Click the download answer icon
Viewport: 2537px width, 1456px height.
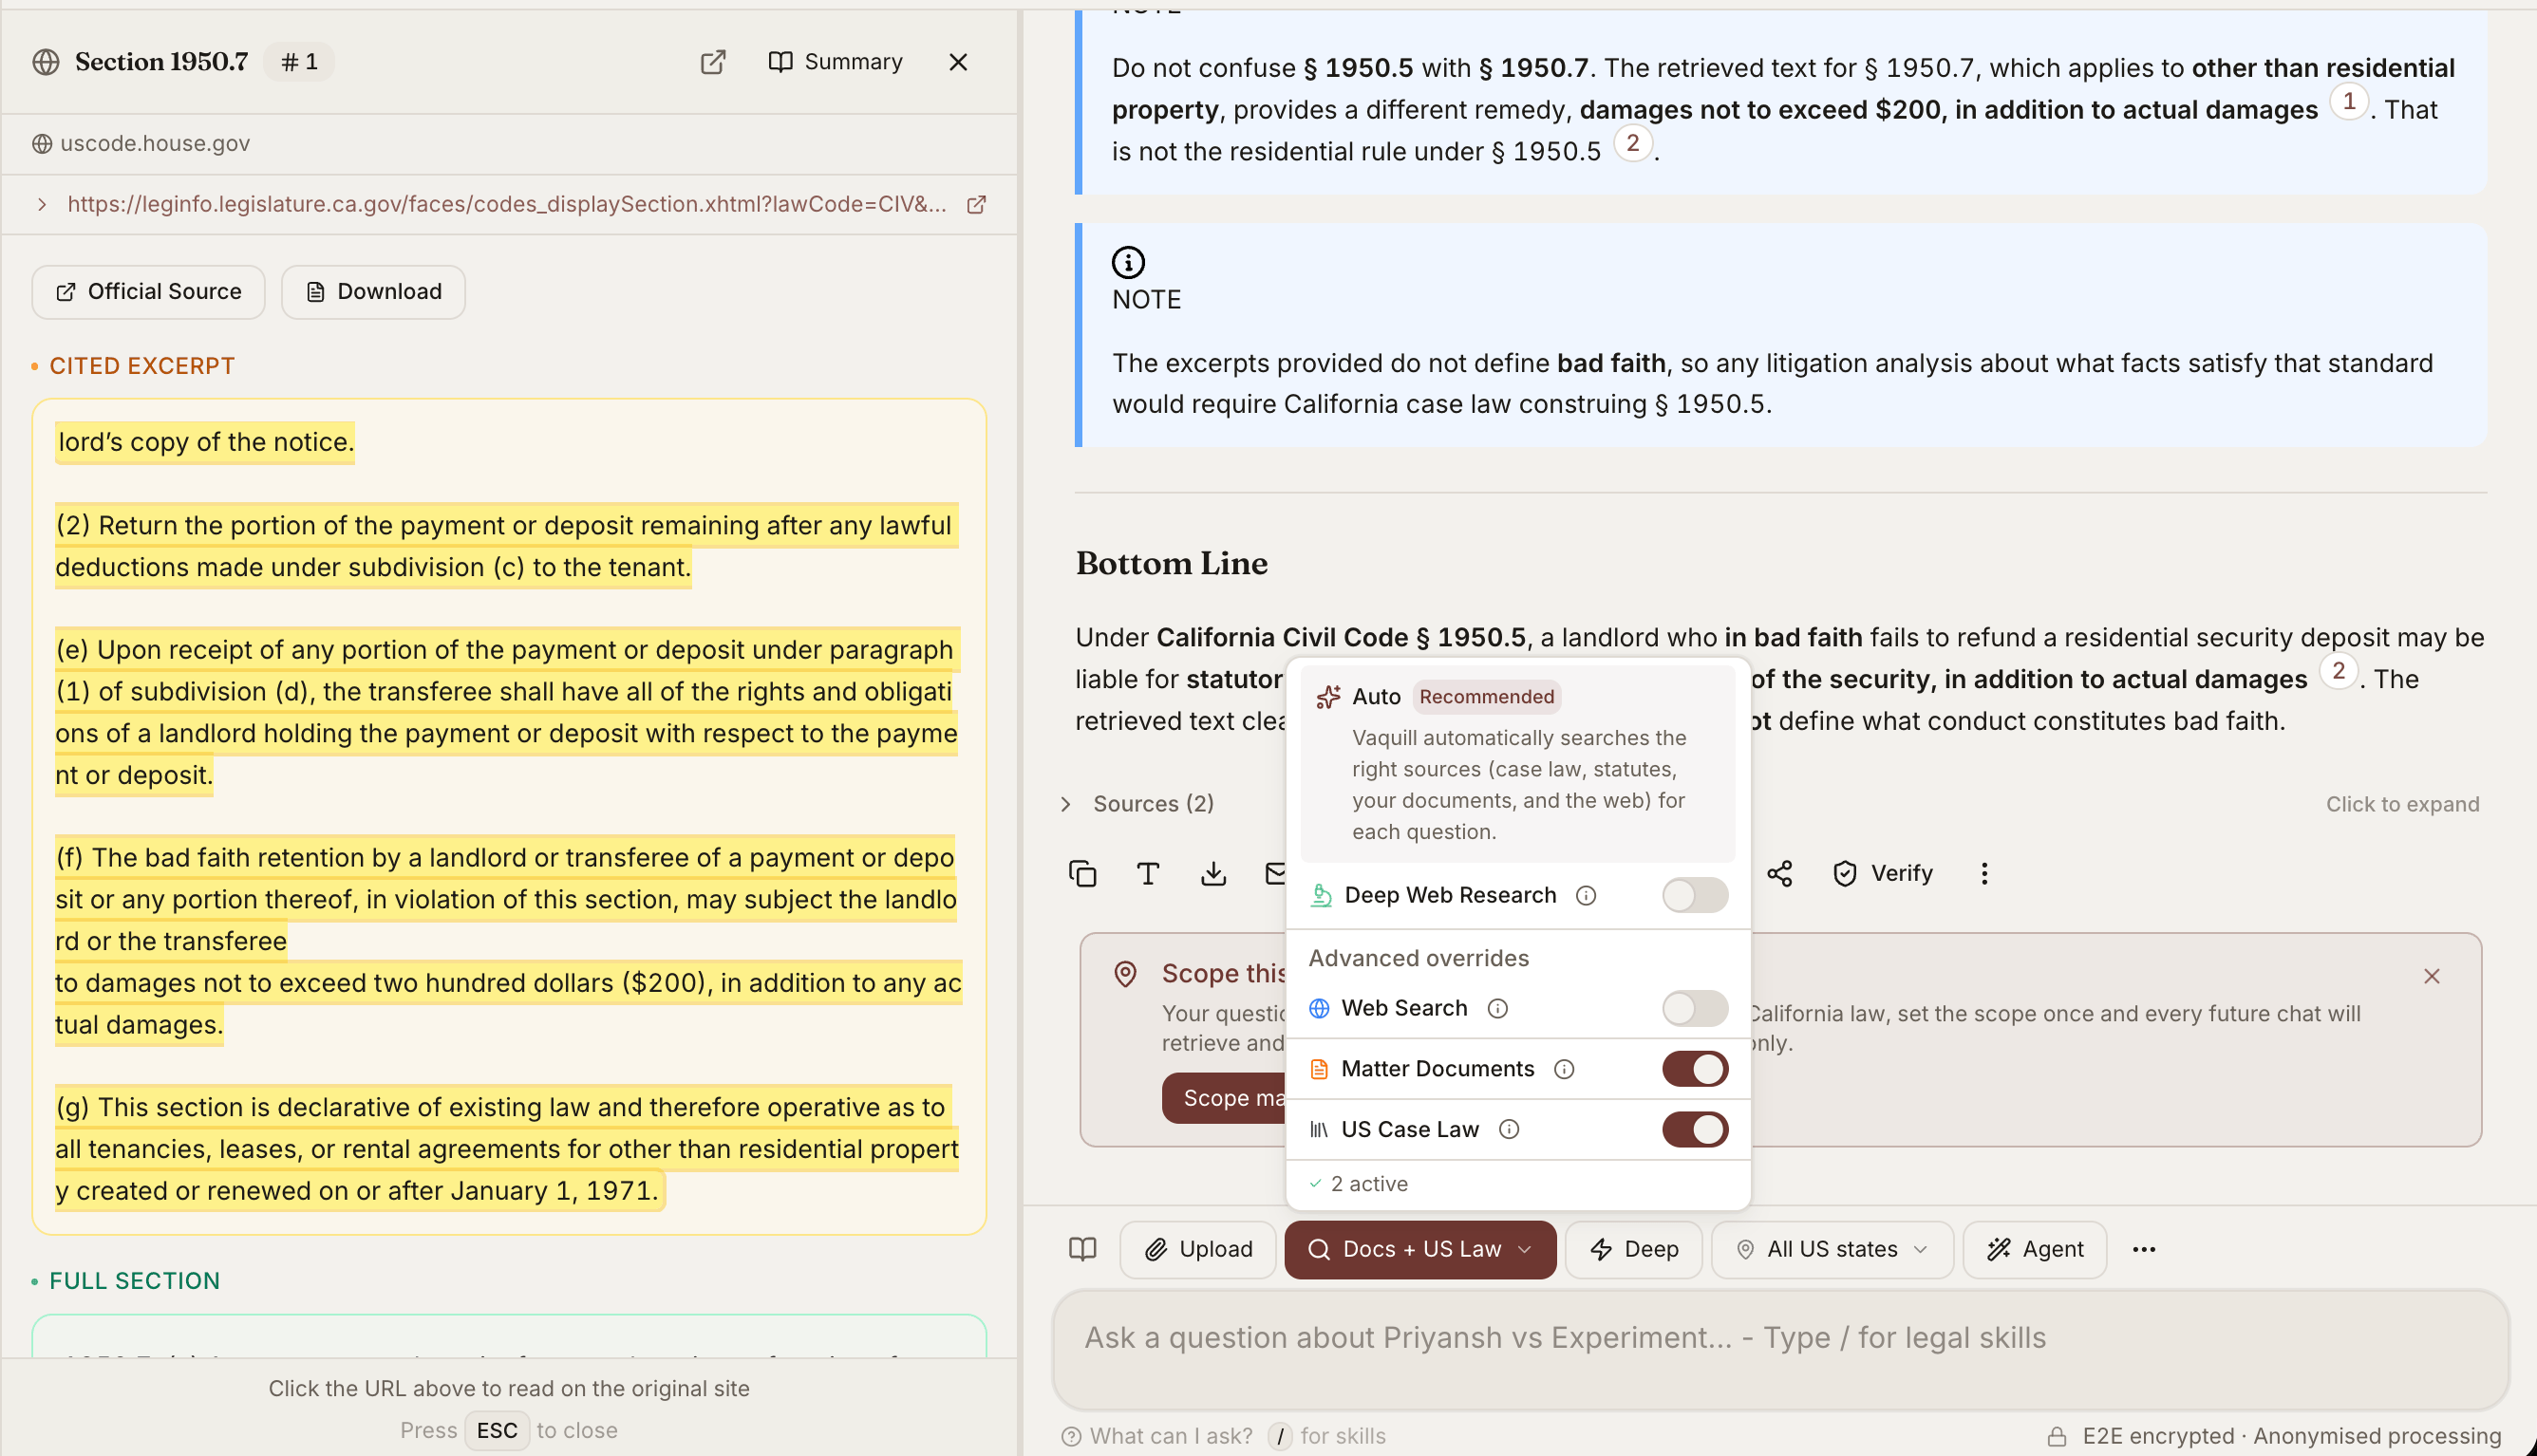coord(1213,873)
